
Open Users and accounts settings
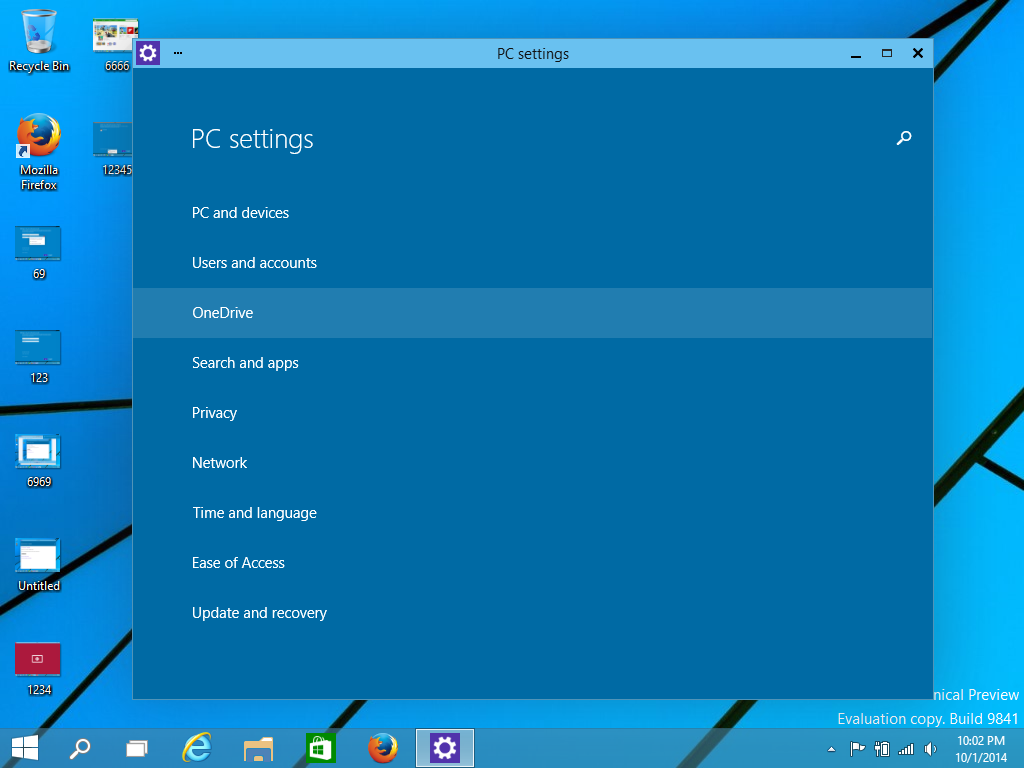pos(254,263)
